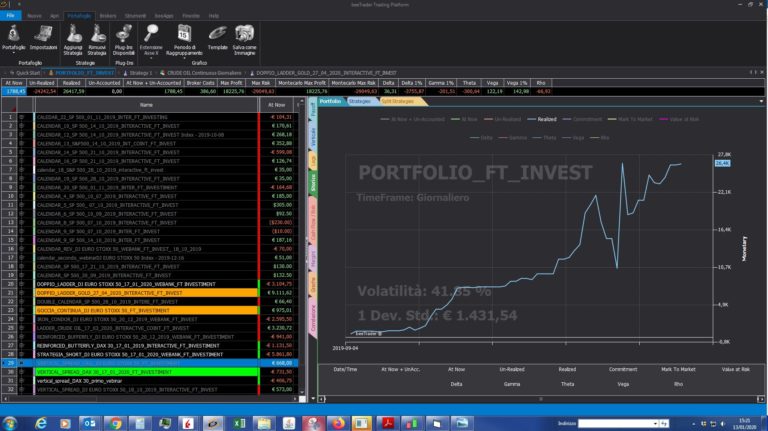Launch Internet Explorer from the taskbar

tap(41, 423)
